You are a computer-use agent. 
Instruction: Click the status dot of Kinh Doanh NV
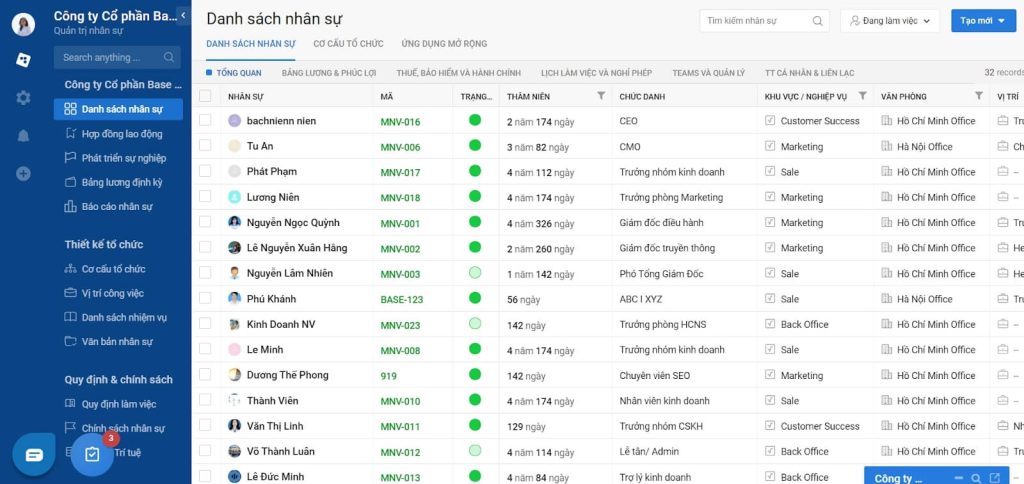click(x=475, y=324)
